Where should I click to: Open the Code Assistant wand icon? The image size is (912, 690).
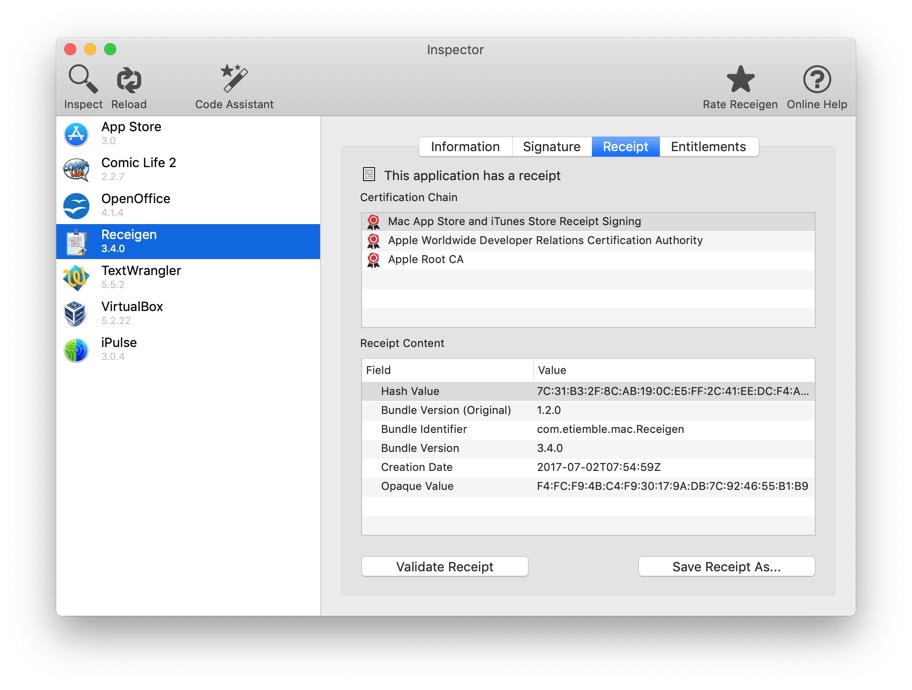(x=234, y=79)
